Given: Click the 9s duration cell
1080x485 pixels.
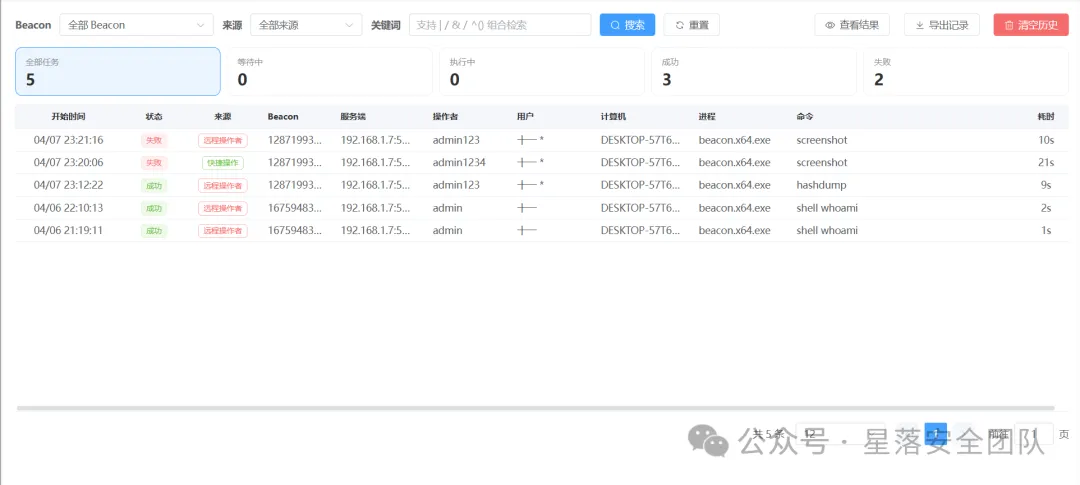Looking at the screenshot, I should point(1046,185).
